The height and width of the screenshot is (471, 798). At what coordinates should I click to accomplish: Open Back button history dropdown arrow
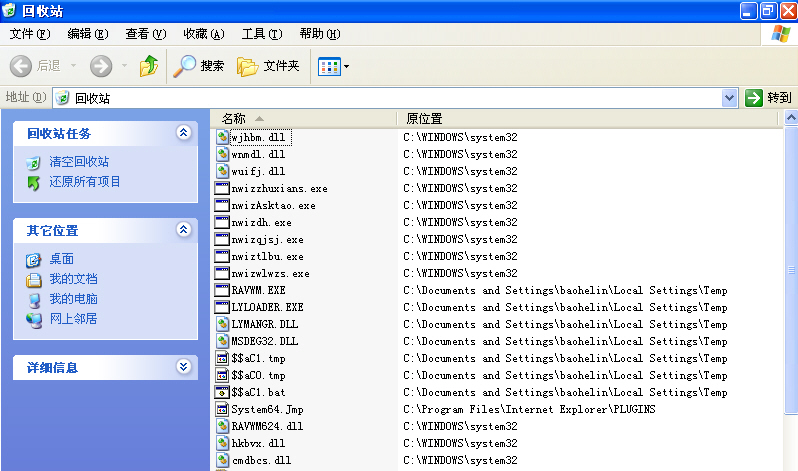tap(73, 65)
